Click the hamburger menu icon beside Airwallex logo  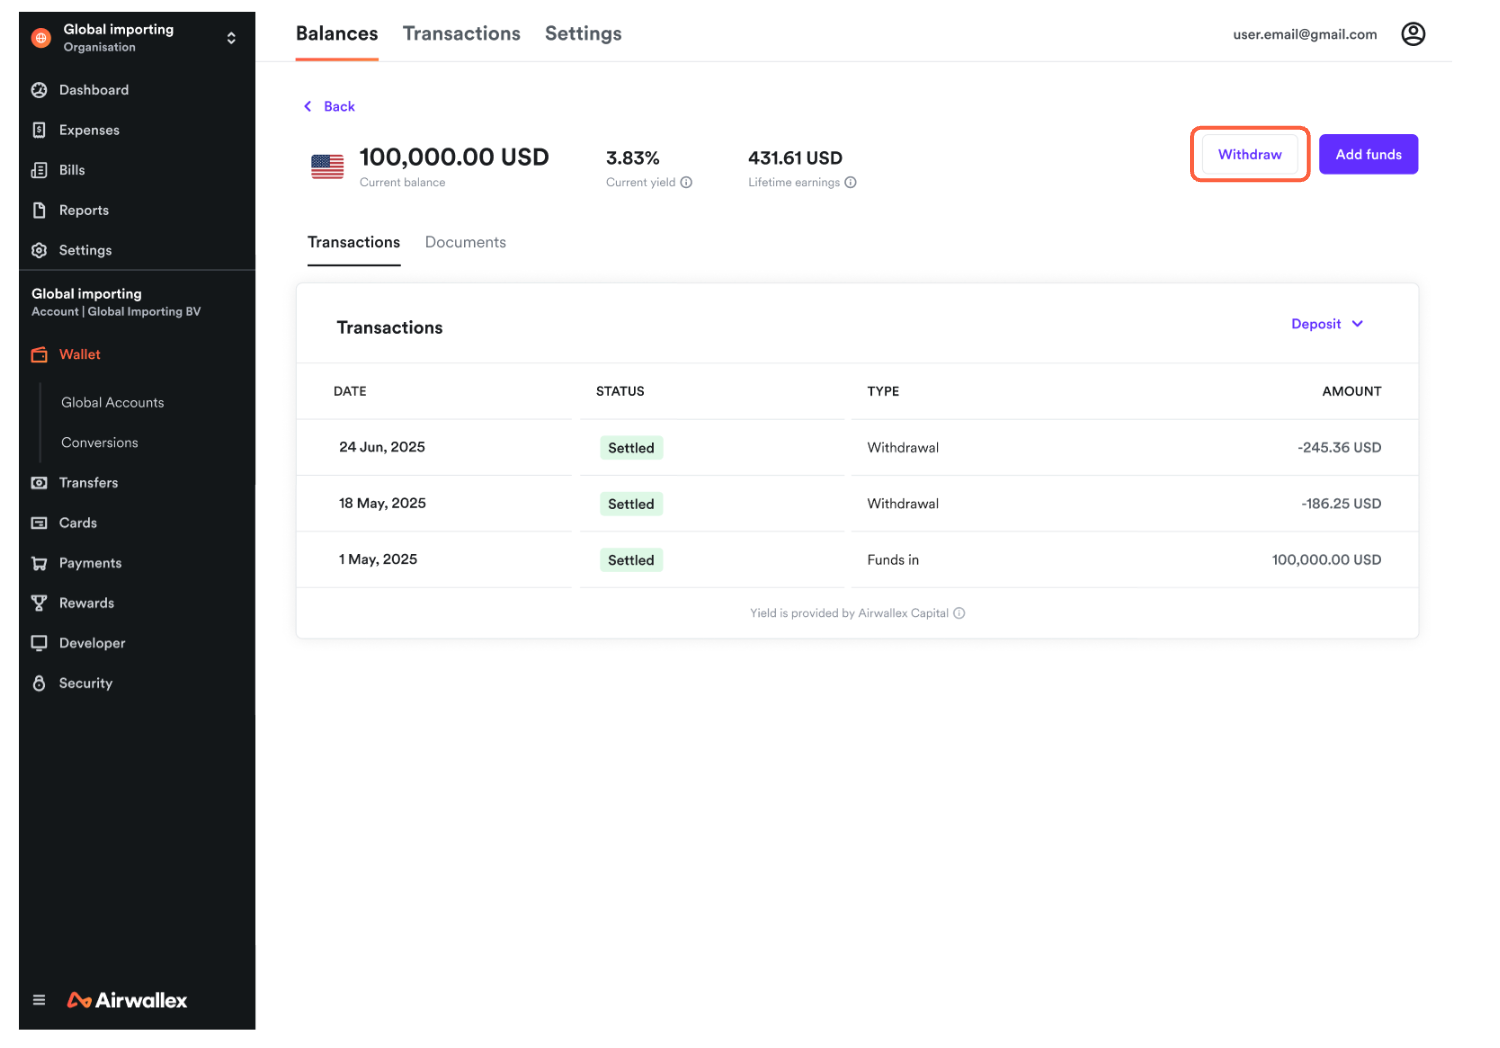(39, 1000)
